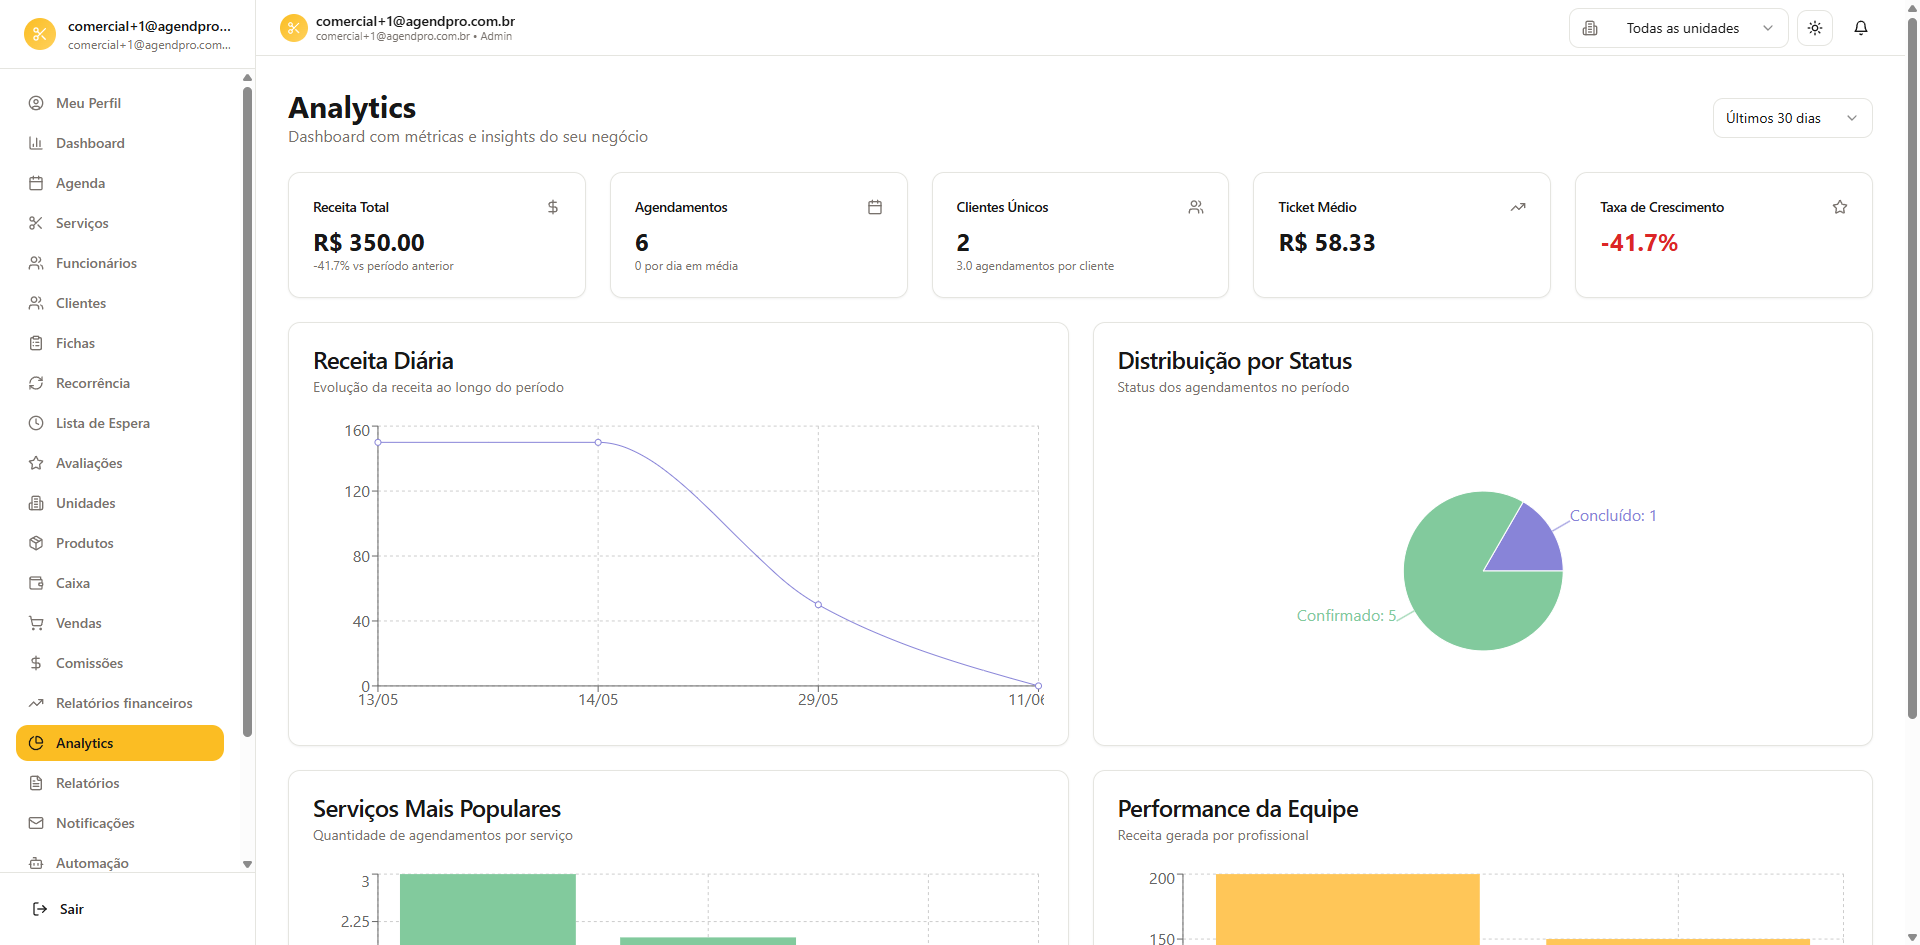The width and height of the screenshot is (1920, 945).
Task: Open the Todas as unidades dropdown
Action: click(1678, 28)
